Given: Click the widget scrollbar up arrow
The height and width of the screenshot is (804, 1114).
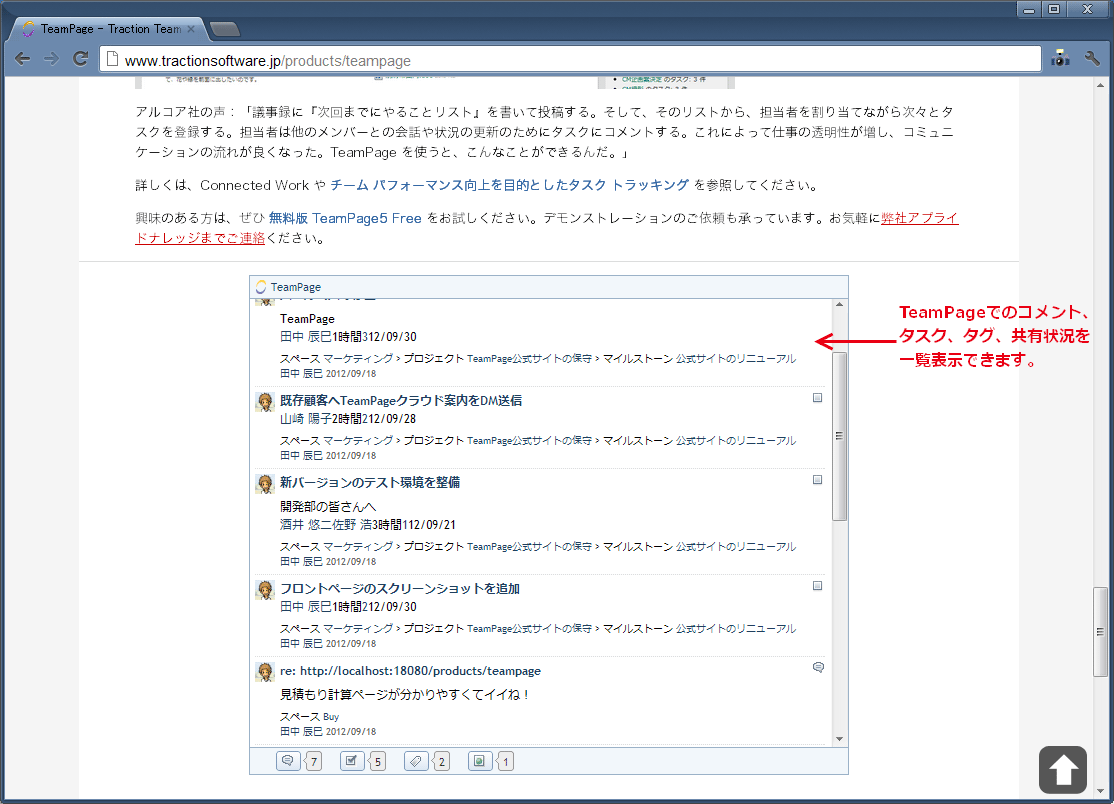Looking at the screenshot, I should coord(840,305).
